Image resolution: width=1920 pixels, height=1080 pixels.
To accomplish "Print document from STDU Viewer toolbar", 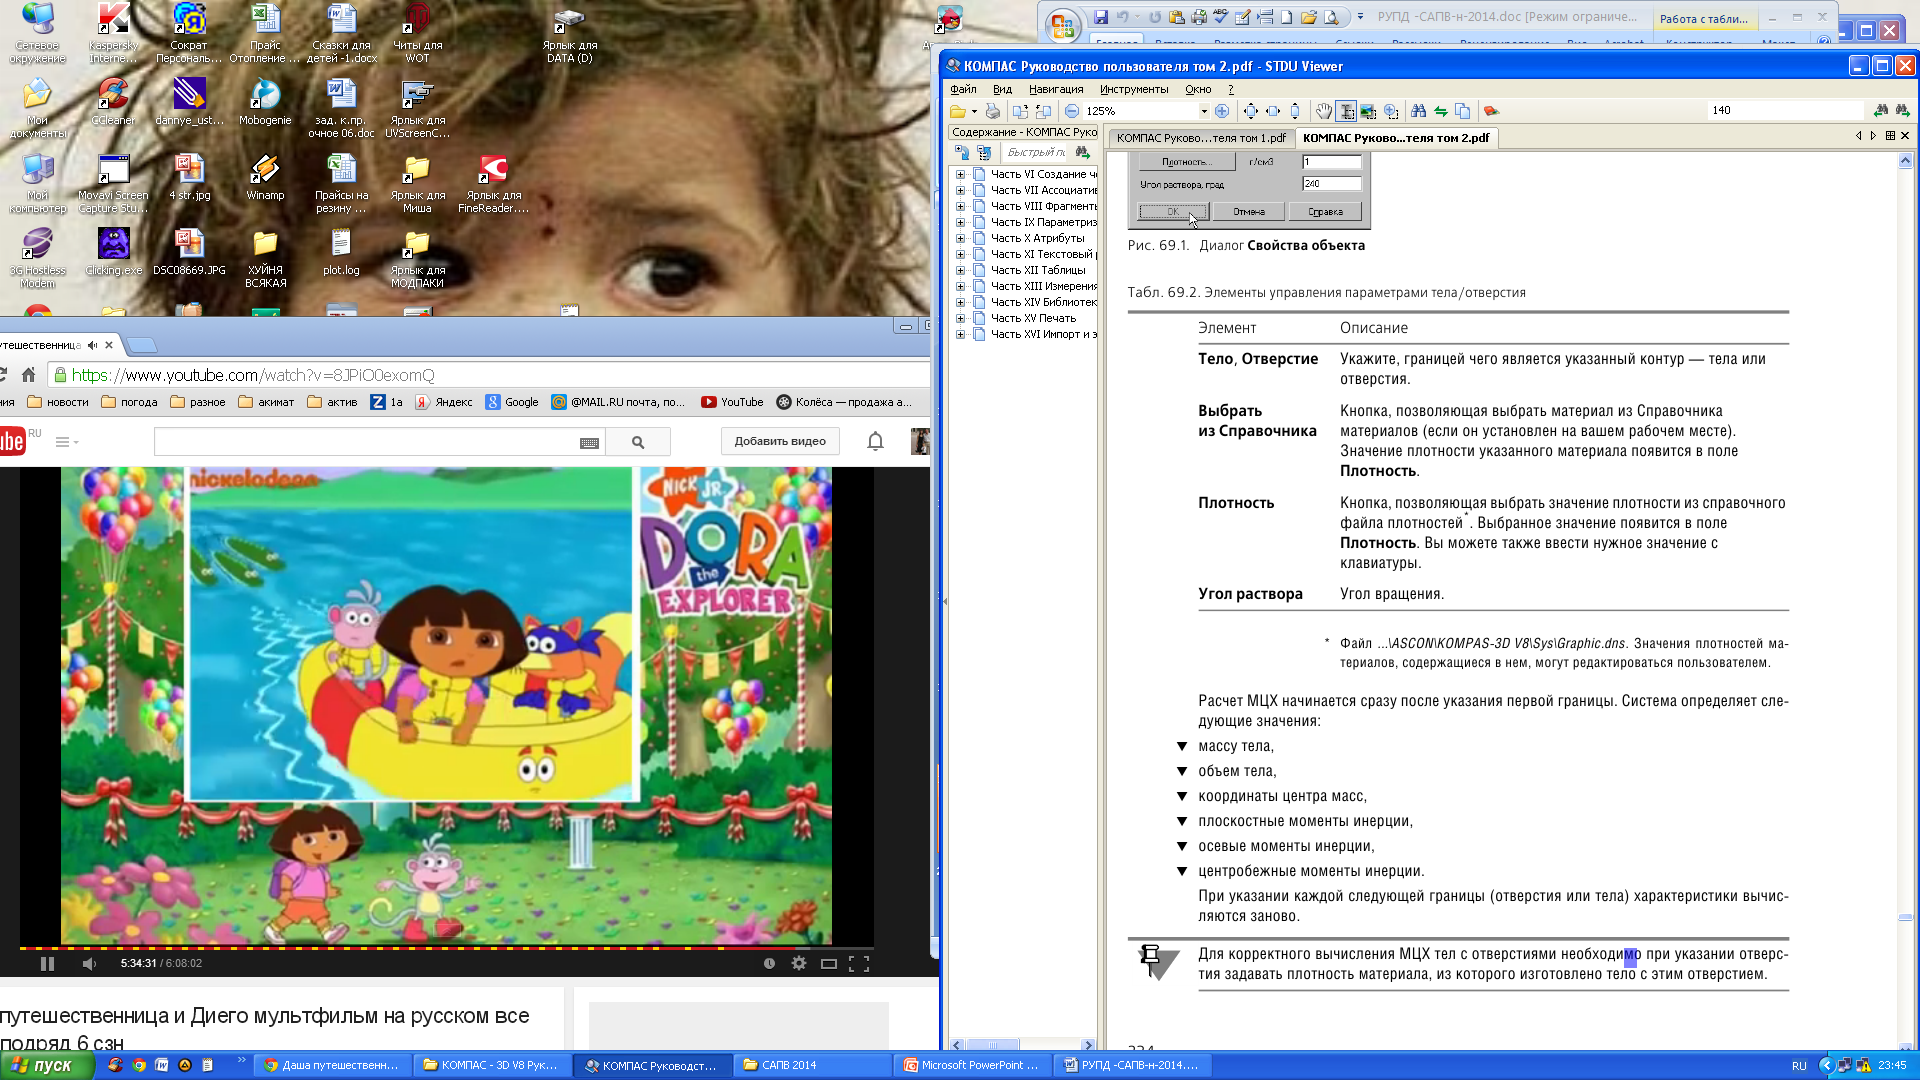I will click(x=992, y=111).
